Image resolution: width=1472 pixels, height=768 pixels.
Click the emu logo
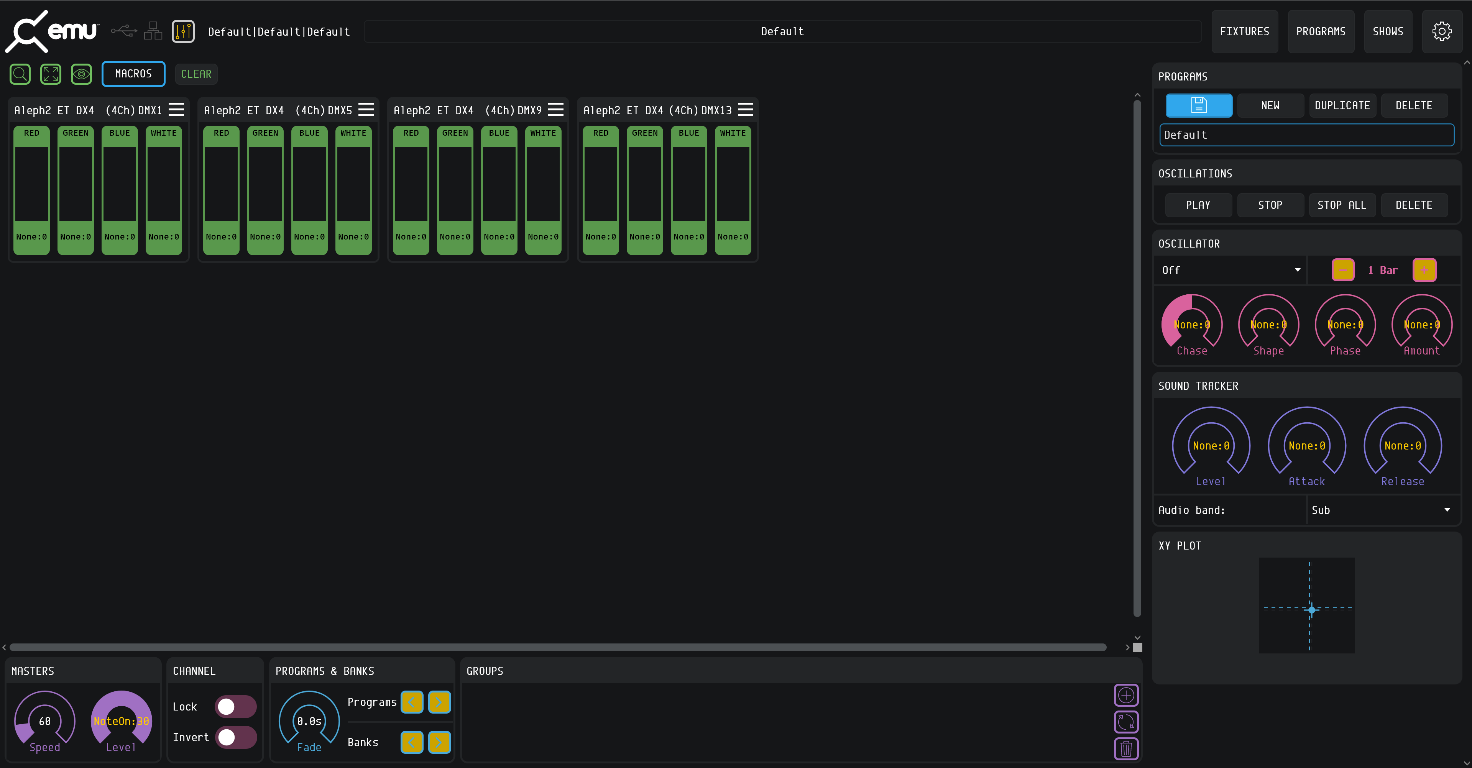52,31
